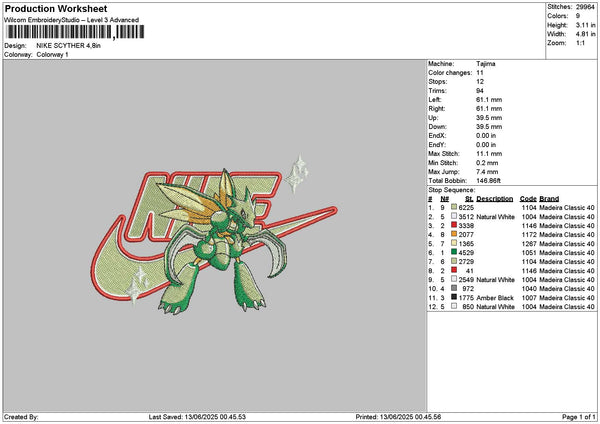
Task: Select the max jump value 7.4 mm
Action: click(x=487, y=172)
